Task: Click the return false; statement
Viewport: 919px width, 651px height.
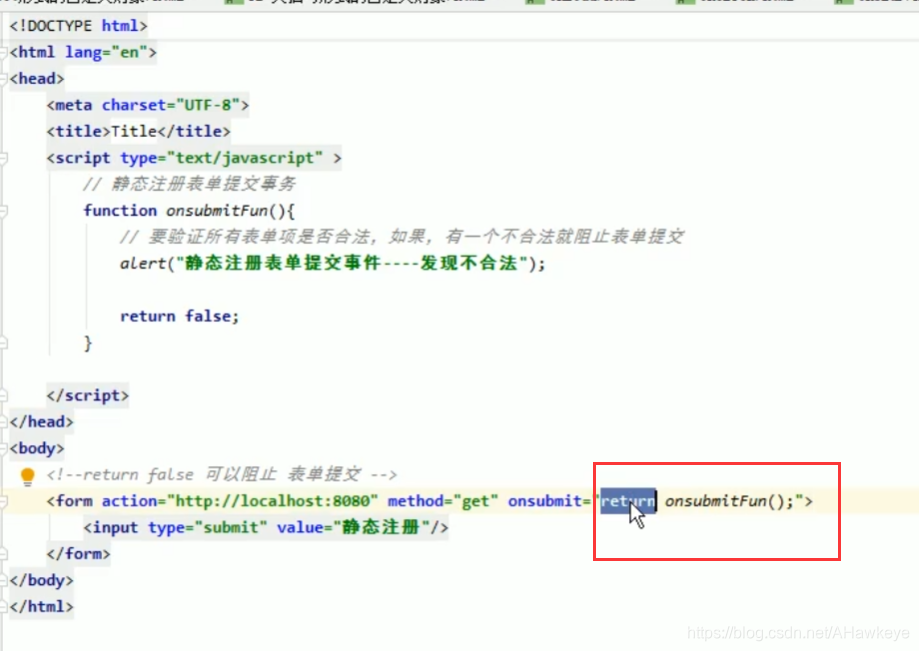Action: click(x=180, y=316)
